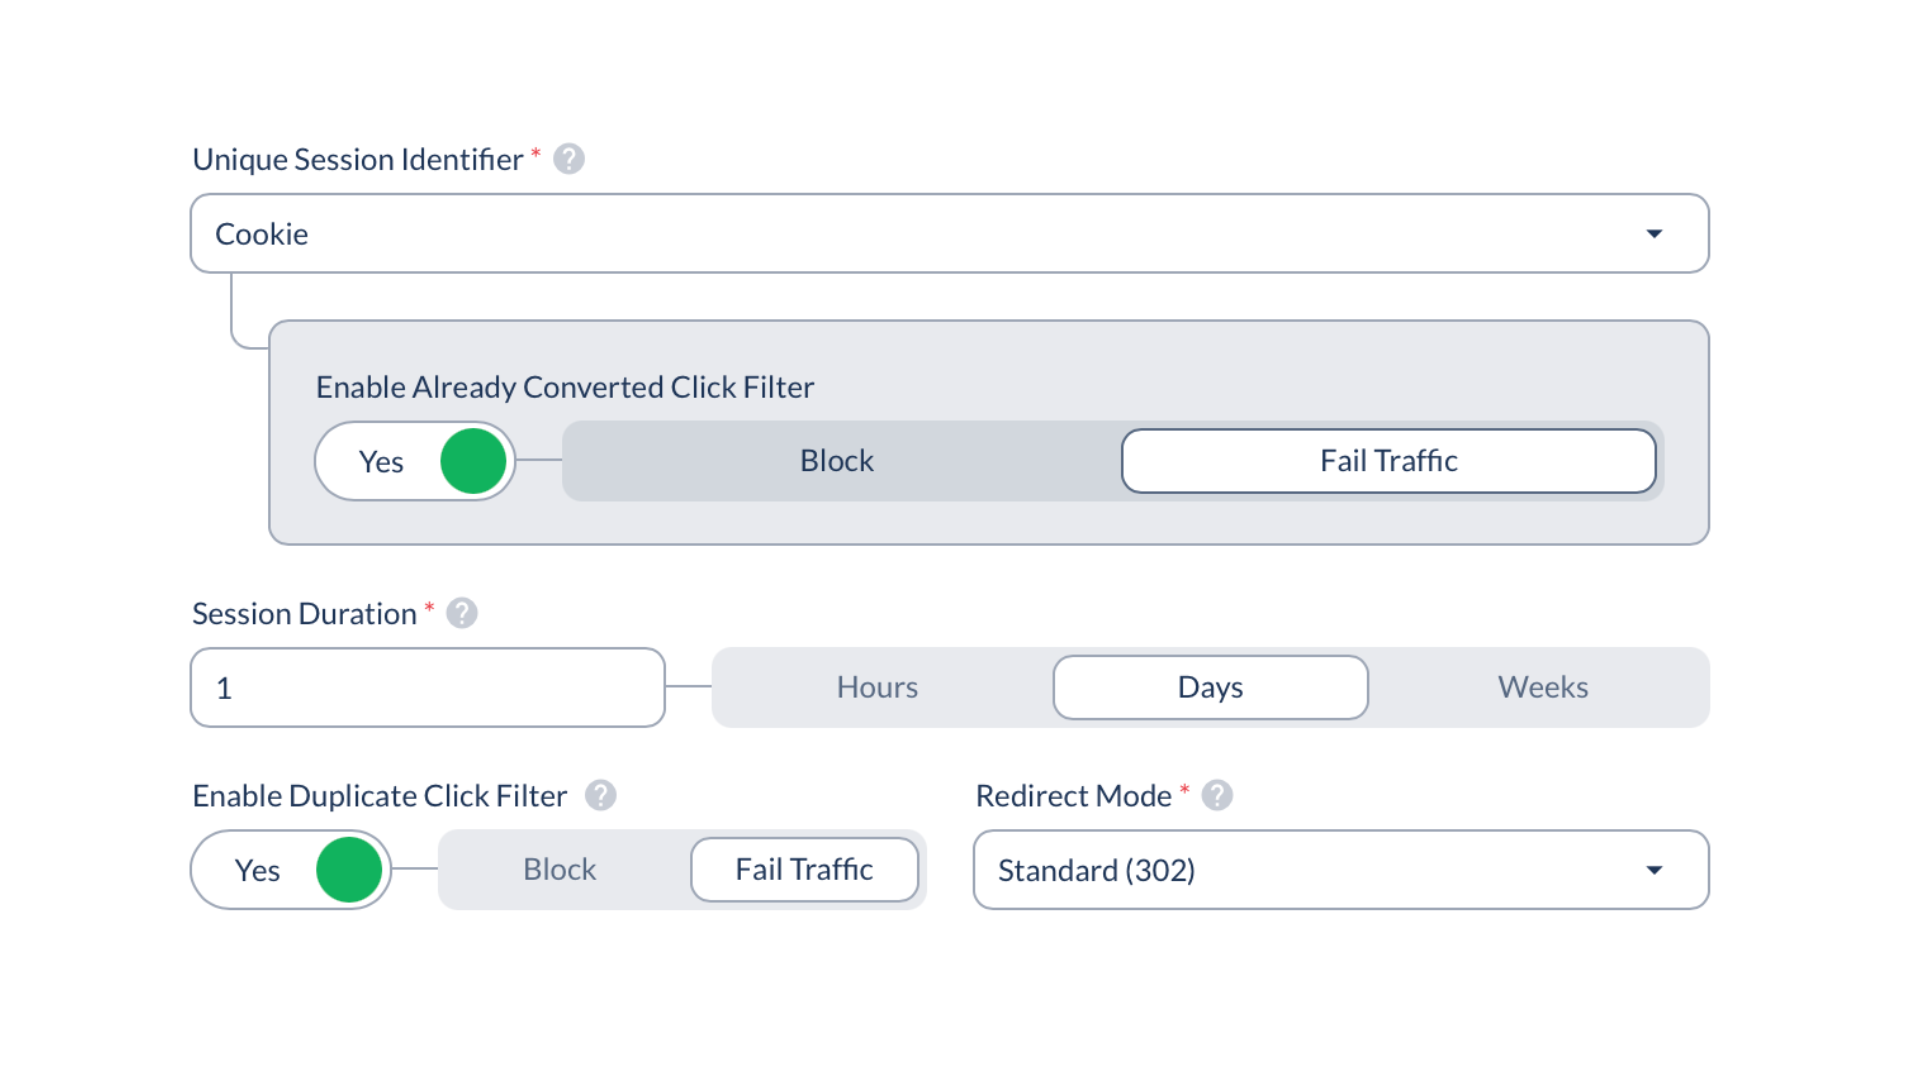Set session duration unit to Weeks
1920x1080 pixels.
click(x=1543, y=687)
